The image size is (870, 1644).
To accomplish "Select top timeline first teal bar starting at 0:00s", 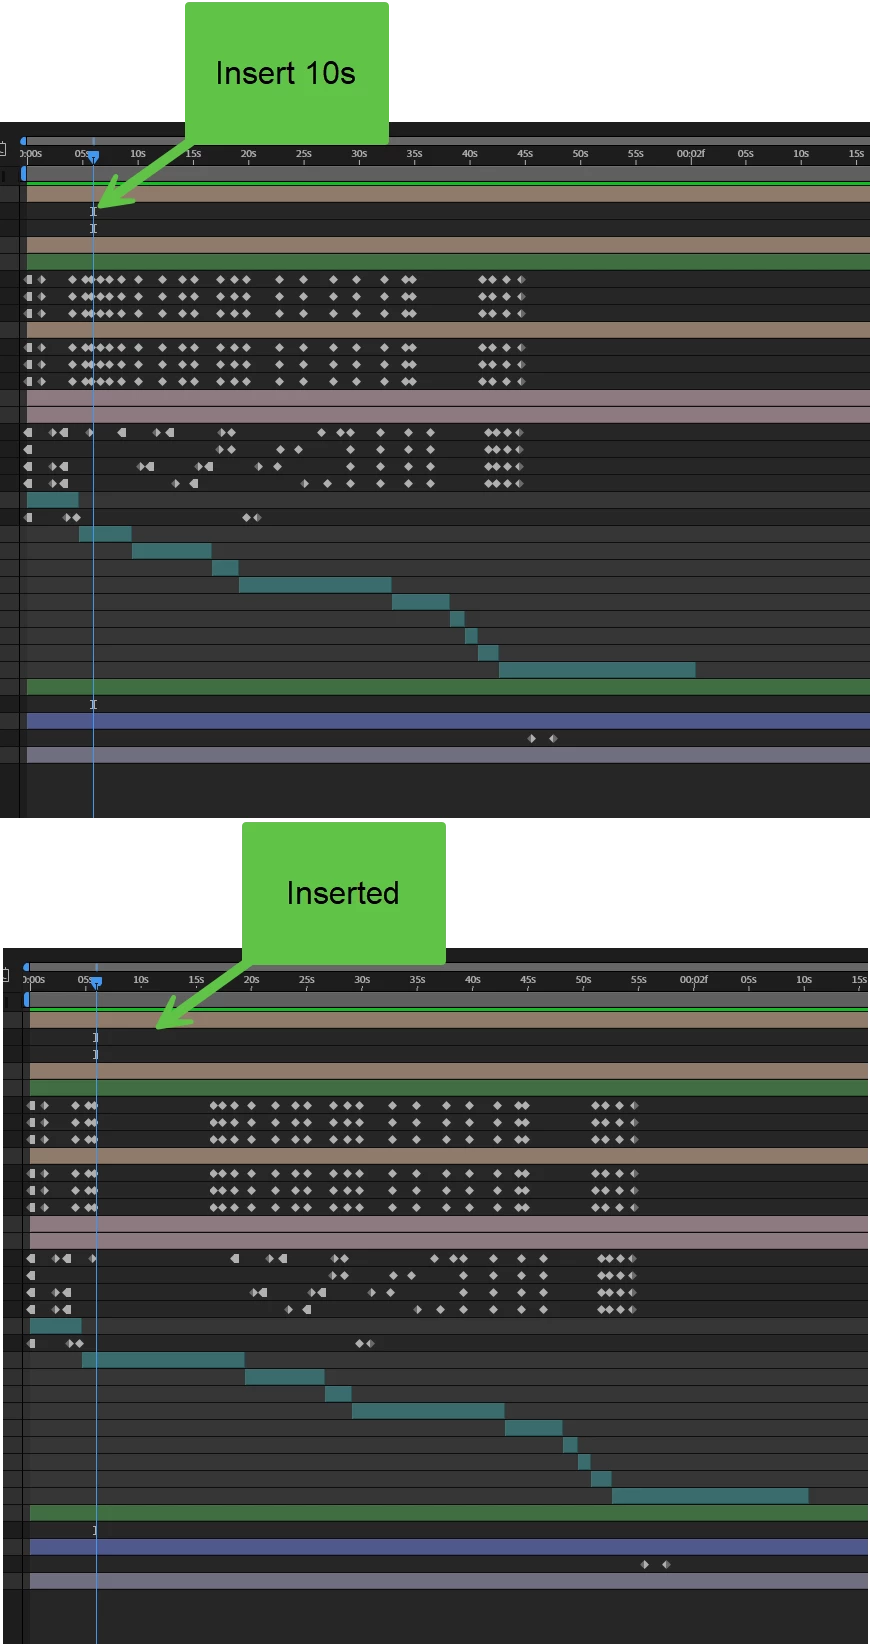I will click(52, 500).
